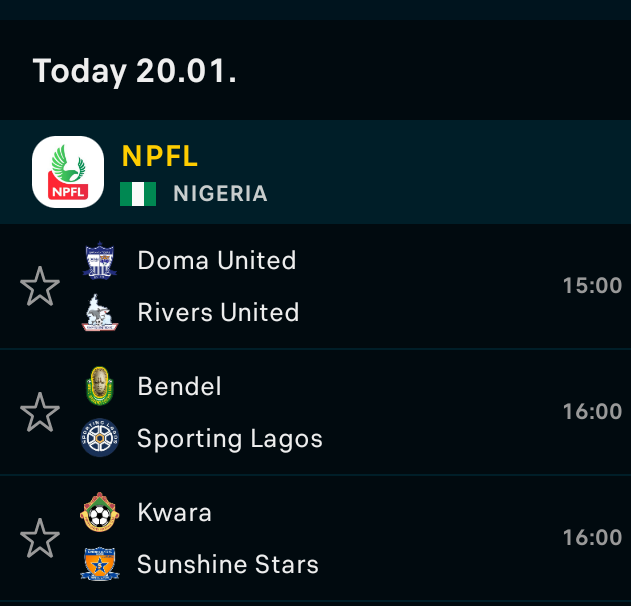This screenshot has height=606, width=631.
Task: Click the Sporting Lagos team crest
Action: click(99, 439)
